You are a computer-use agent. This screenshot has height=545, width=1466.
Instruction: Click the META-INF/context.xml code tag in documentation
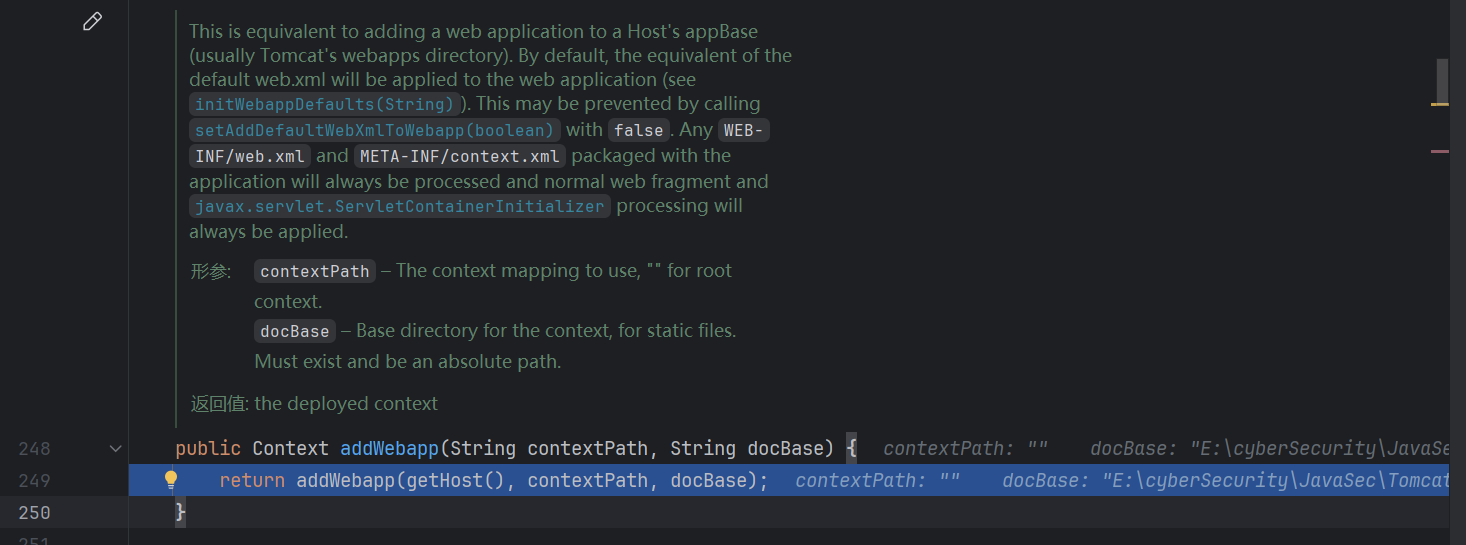[x=461, y=156]
